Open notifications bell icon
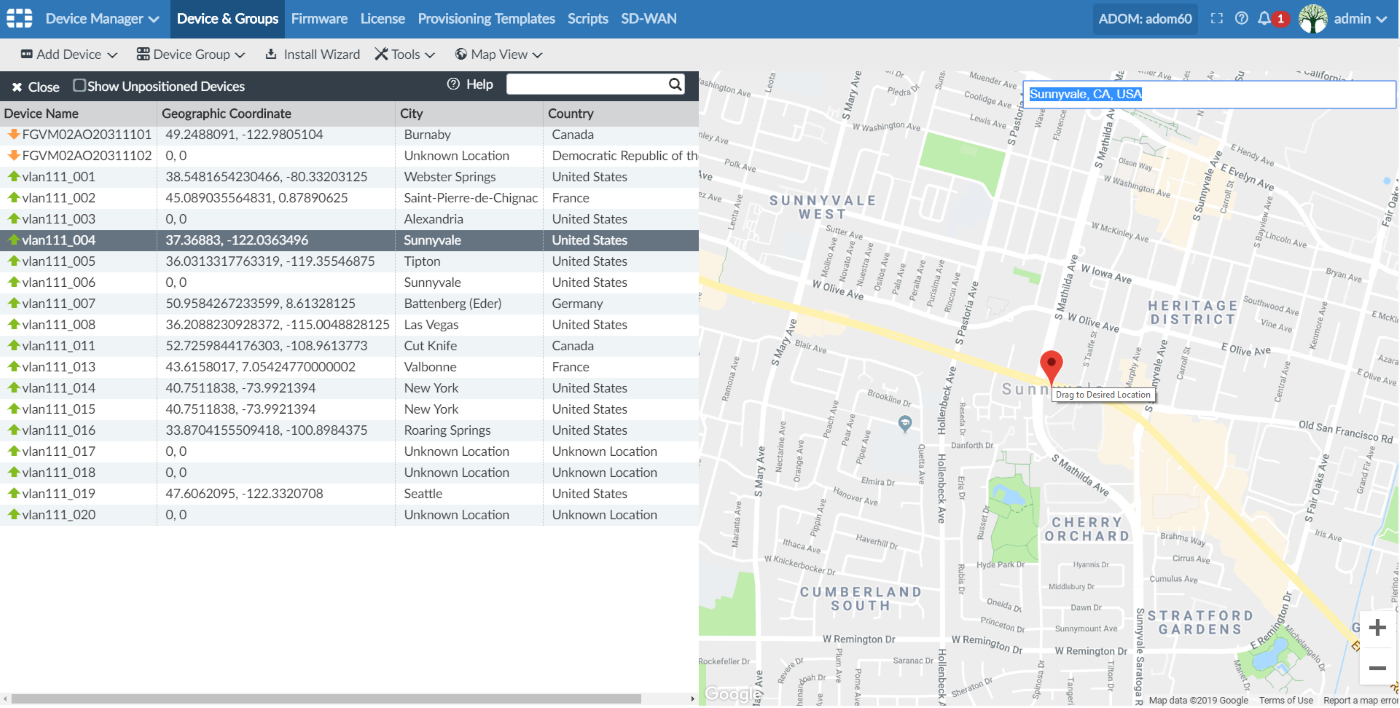The height and width of the screenshot is (708, 1400). (1265, 19)
